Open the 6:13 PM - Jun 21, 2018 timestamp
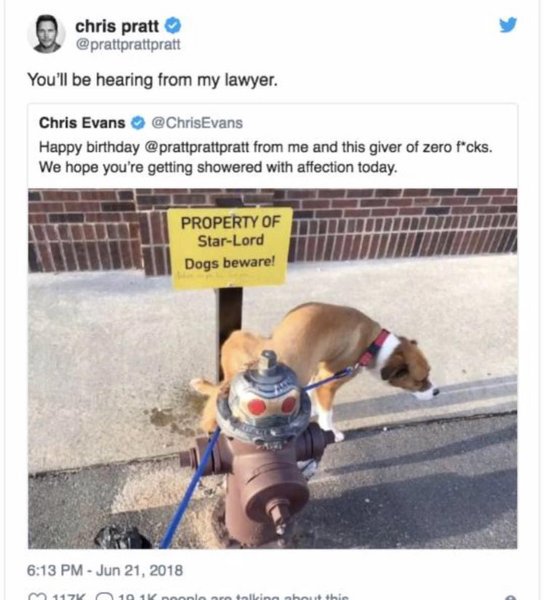This screenshot has width=545, height=600. [x=105, y=570]
